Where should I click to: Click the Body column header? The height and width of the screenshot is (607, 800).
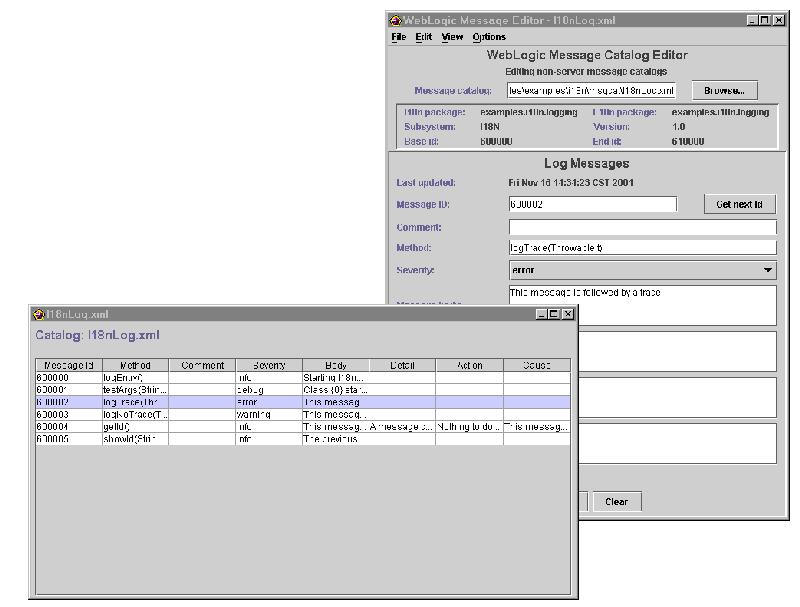(336, 365)
